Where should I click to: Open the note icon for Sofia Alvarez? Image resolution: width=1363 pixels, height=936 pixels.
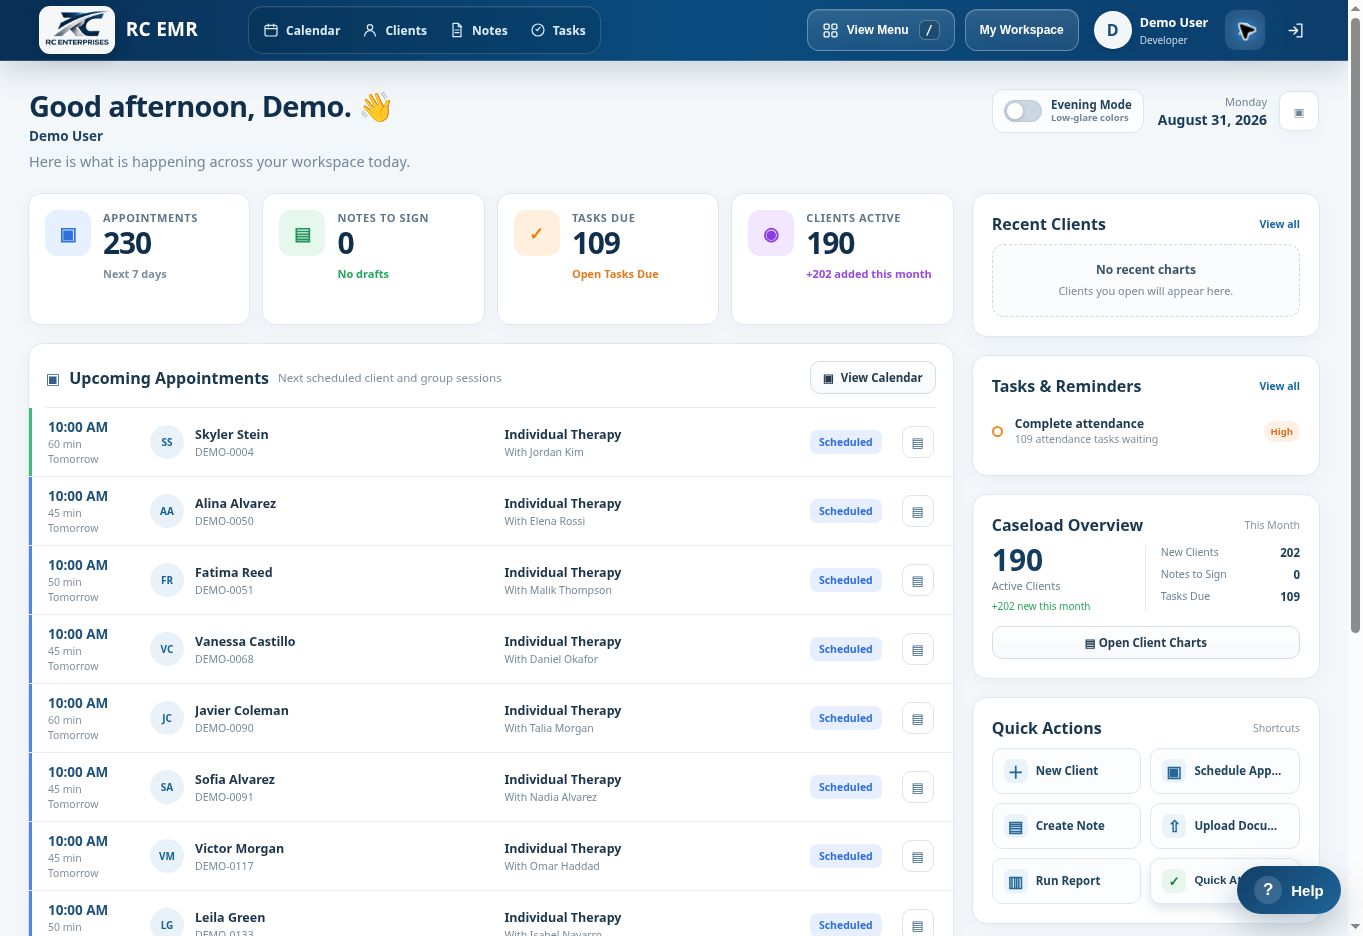(917, 787)
